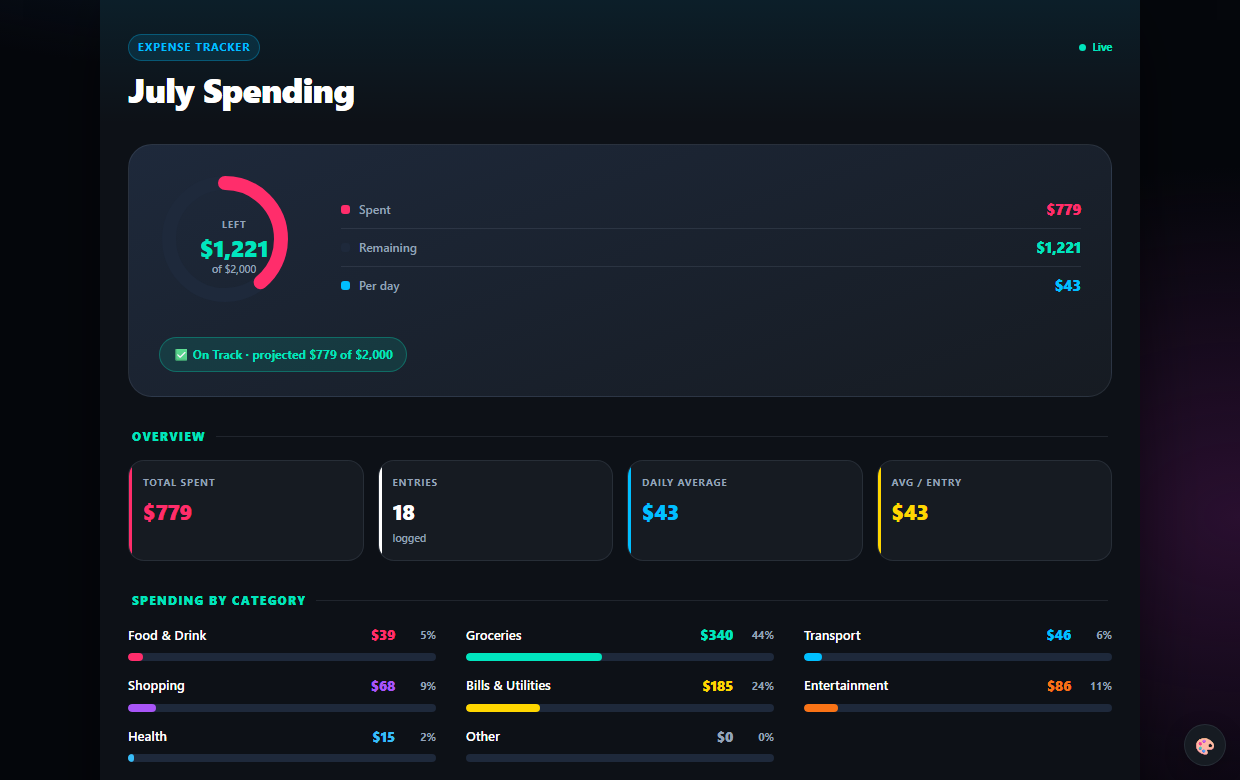Click the blue Per day legend square
The image size is (1240, 780).
345,286
